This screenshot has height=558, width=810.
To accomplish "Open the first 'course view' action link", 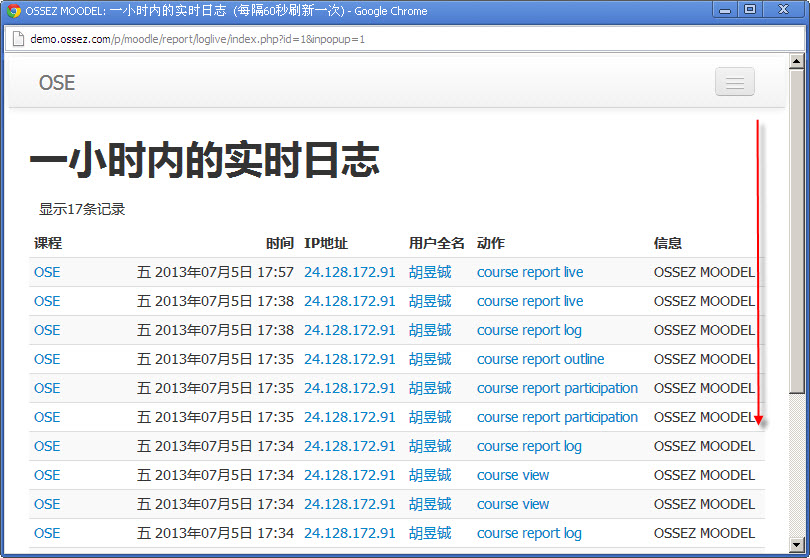I will pos(513,475).
